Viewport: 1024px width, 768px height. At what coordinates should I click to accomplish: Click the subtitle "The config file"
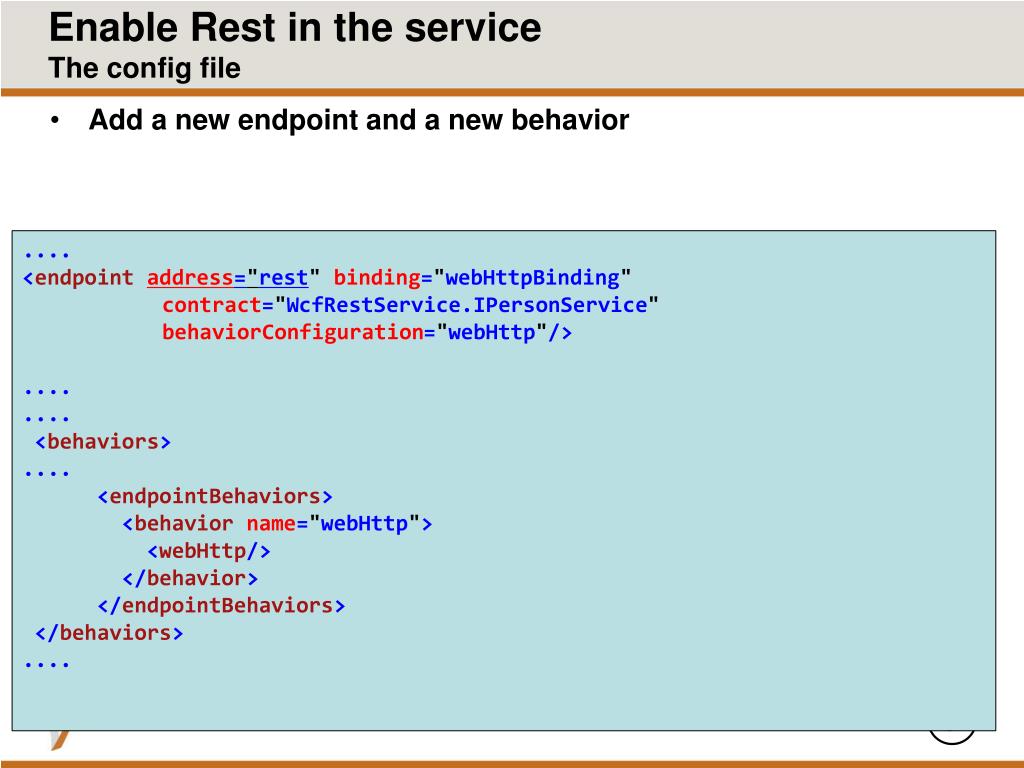click(x=144, y=68)
